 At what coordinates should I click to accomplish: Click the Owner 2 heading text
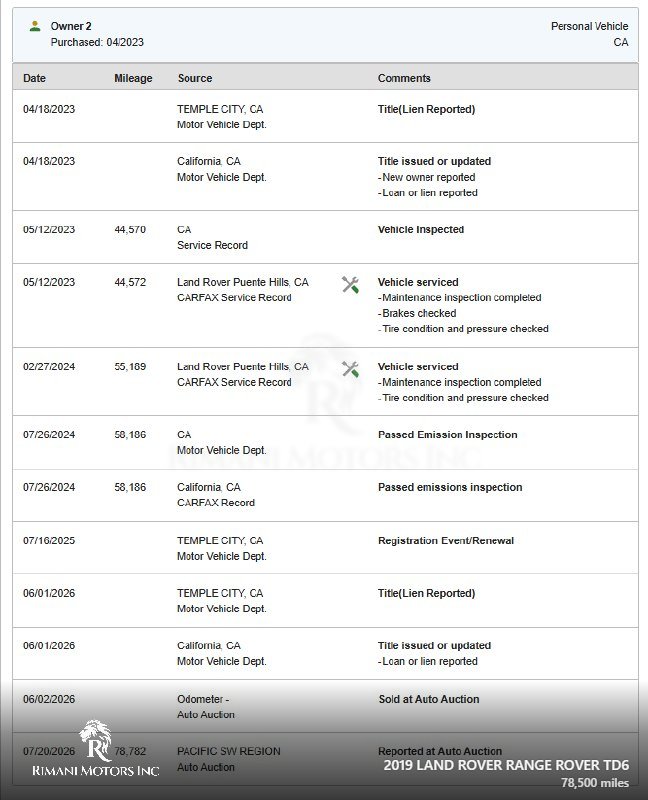pyautogui.click(x=71, y=26)
